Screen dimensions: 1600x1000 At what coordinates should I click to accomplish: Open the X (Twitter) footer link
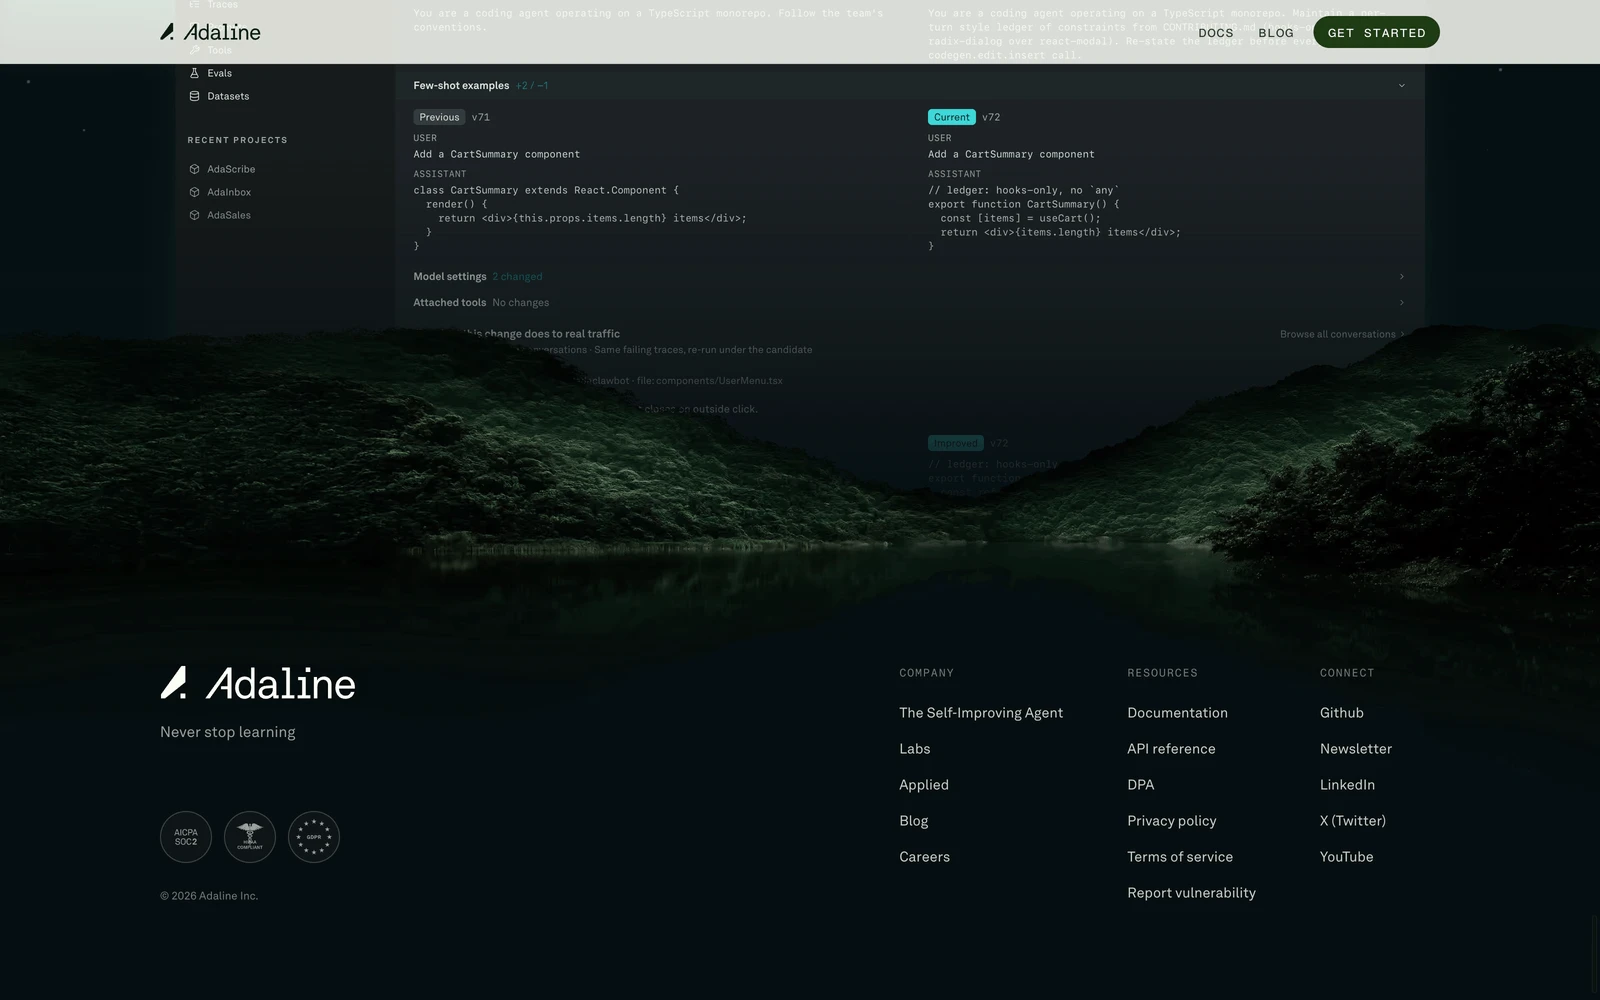click(1353, 821)
